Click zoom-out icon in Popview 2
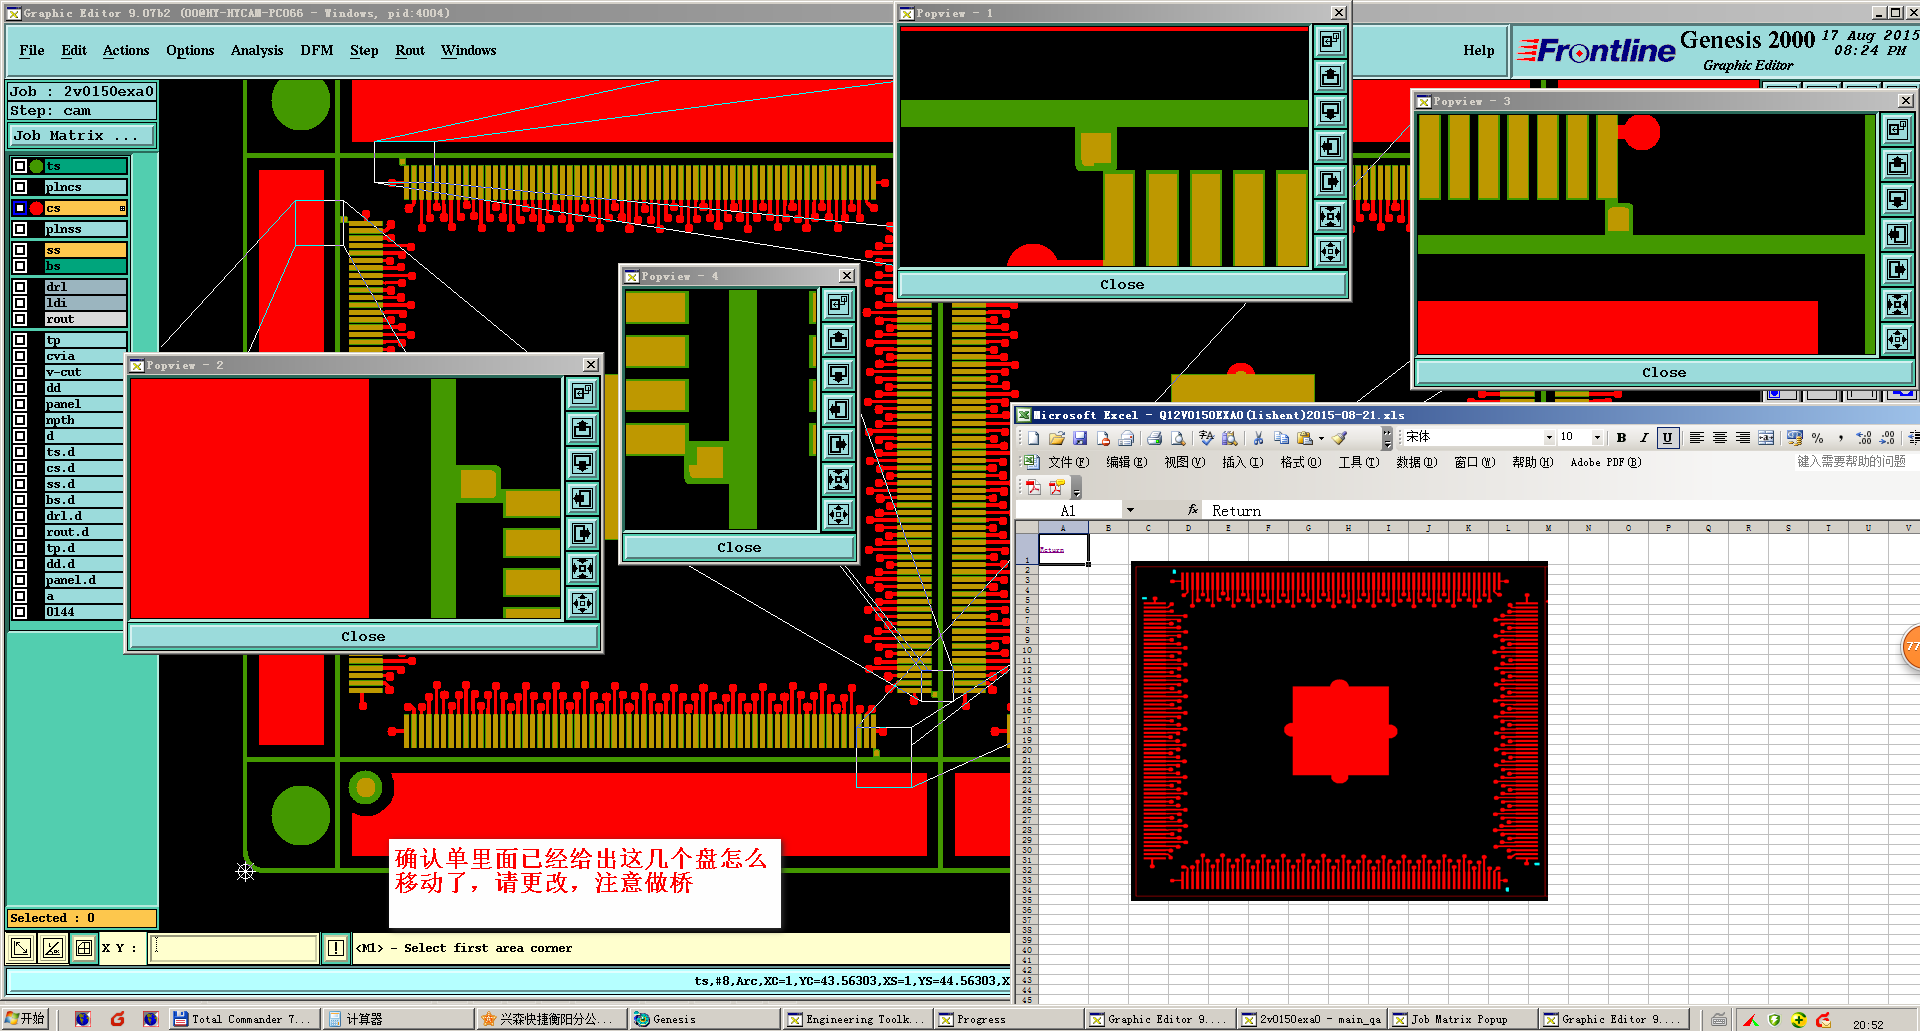 [582, 603]
